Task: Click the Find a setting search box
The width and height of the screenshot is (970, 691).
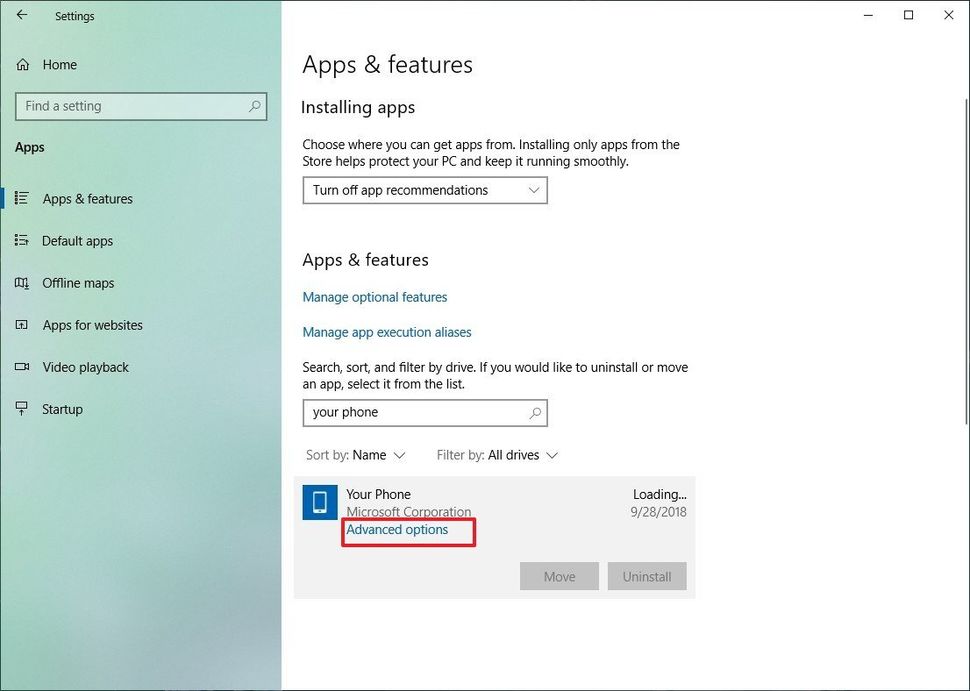Action: pos(141,106)
